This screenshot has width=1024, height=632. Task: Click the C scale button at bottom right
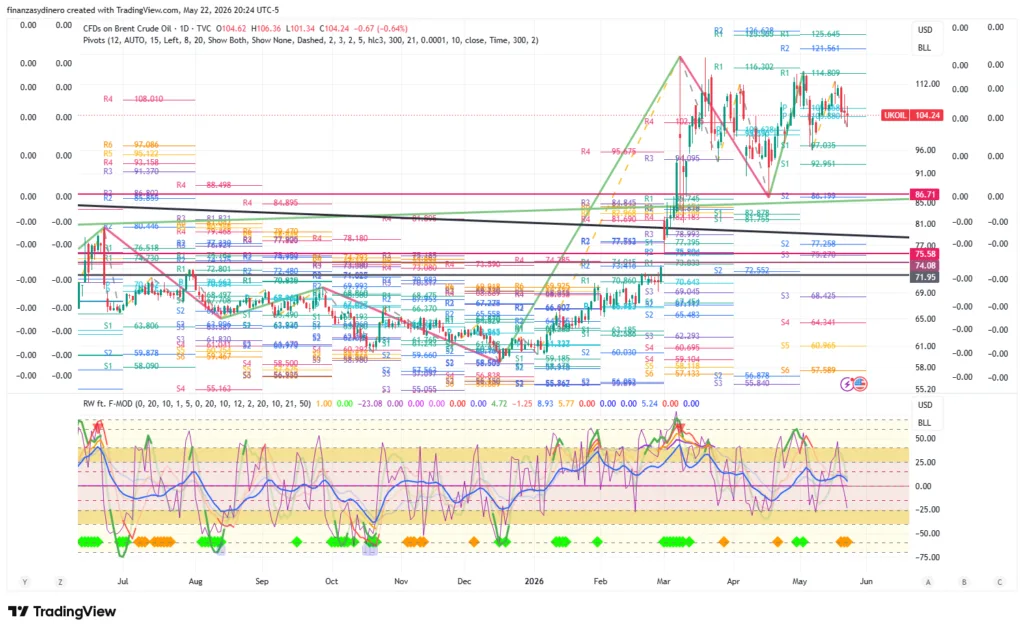coord(999,582)
